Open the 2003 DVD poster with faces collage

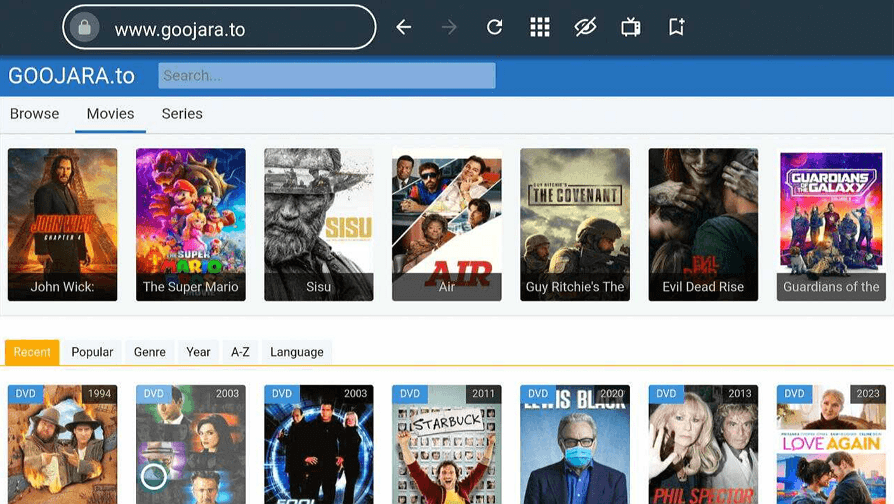click(x=190, y=444)
